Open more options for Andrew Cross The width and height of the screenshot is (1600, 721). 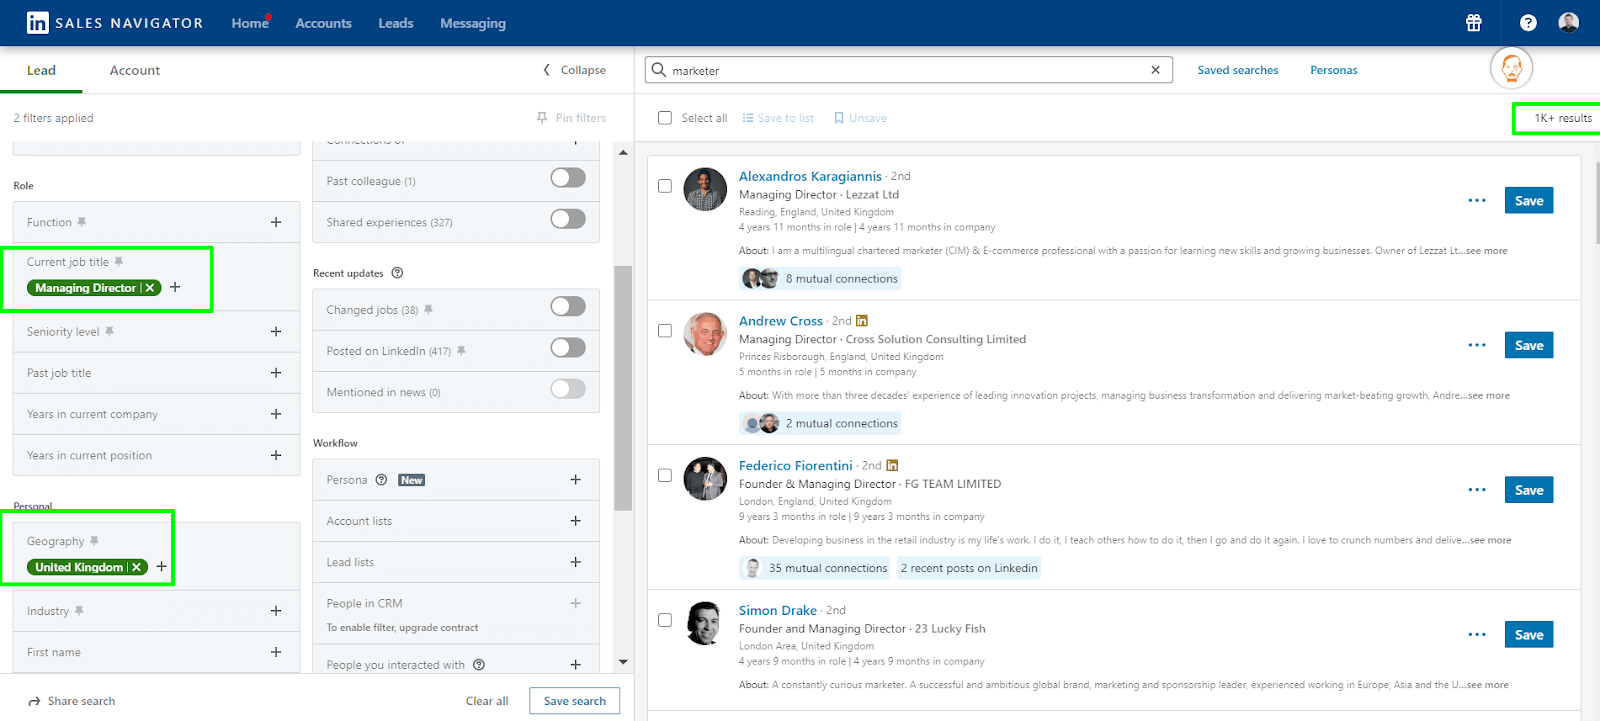pos(1477,345)
